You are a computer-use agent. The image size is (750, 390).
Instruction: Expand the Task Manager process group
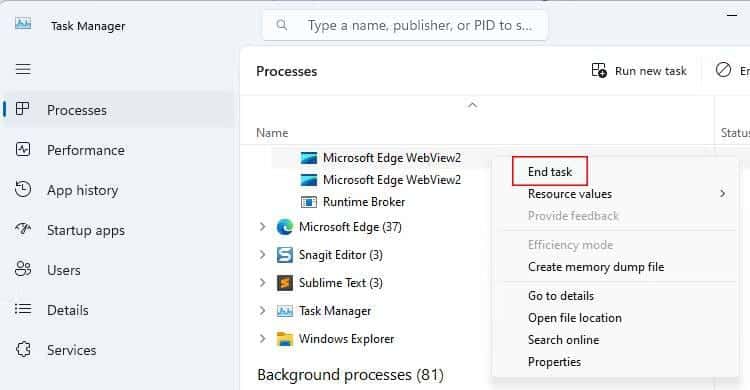[x=262, y=311]
